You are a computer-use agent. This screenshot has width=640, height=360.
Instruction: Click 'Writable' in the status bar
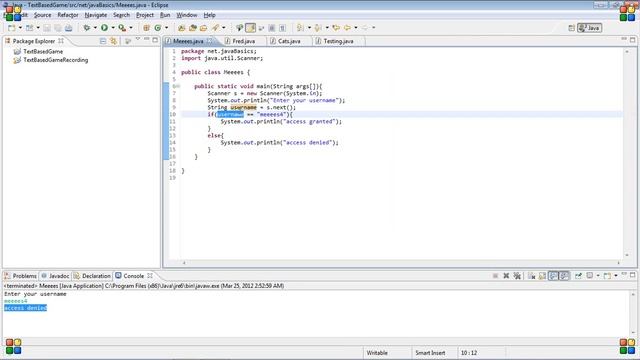pos(377,353)
